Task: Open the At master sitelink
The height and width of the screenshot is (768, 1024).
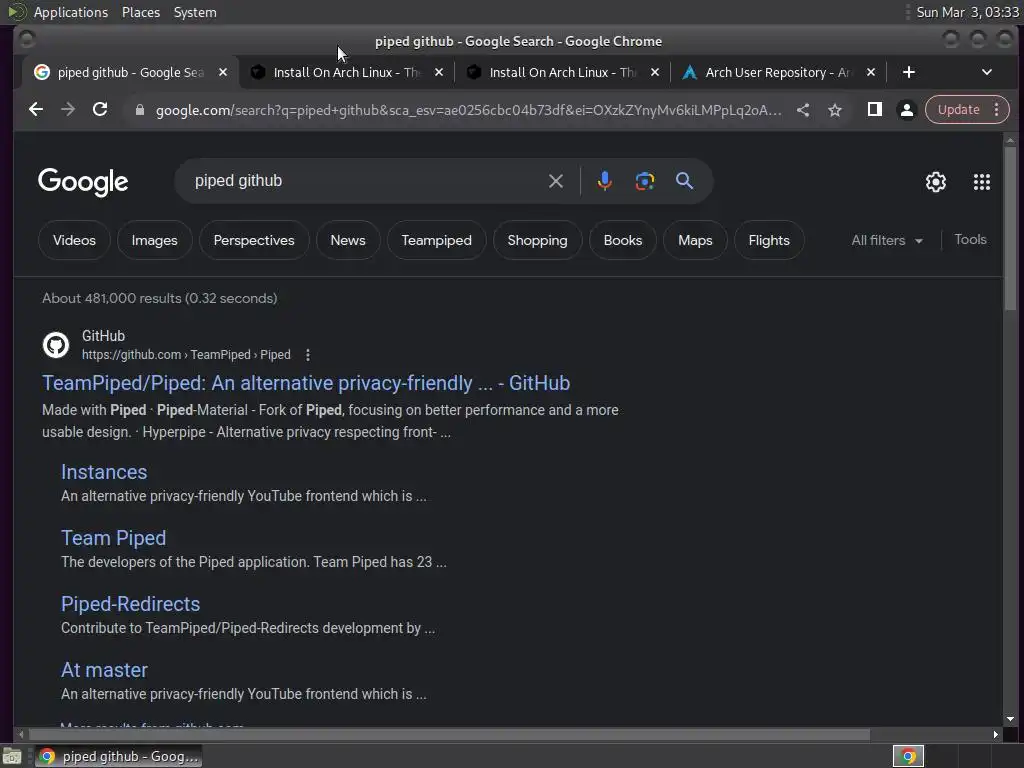Action: (104, 670)
